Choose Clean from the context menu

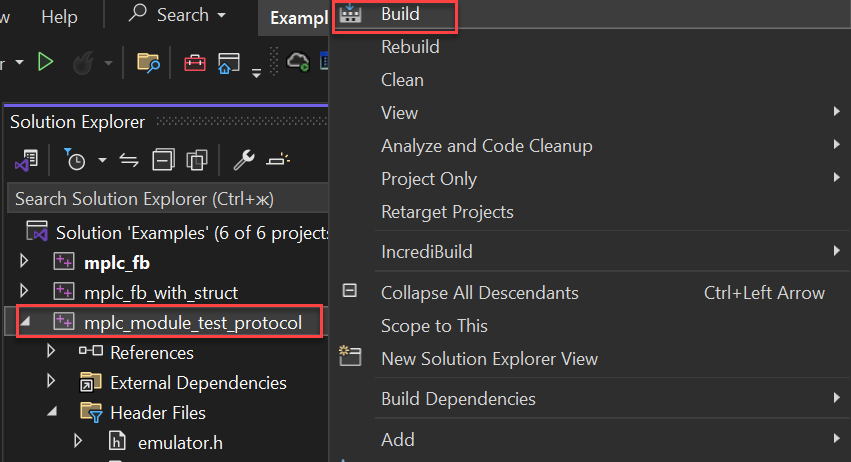click(402, 80)
